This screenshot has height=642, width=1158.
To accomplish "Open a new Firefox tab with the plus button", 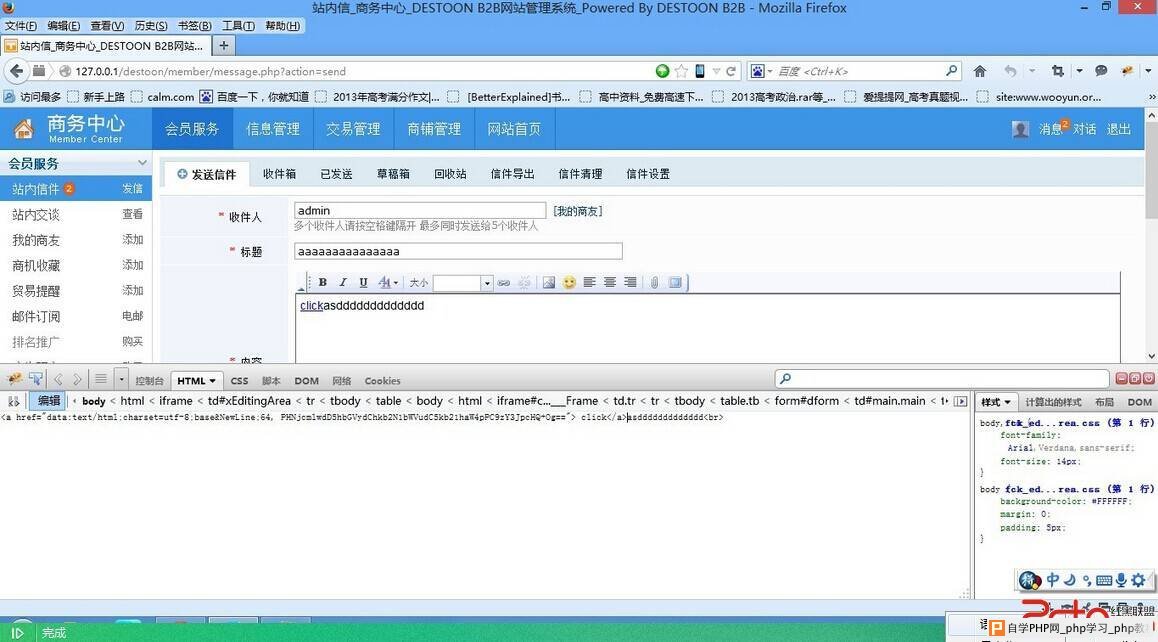I will tap(223, 45).
